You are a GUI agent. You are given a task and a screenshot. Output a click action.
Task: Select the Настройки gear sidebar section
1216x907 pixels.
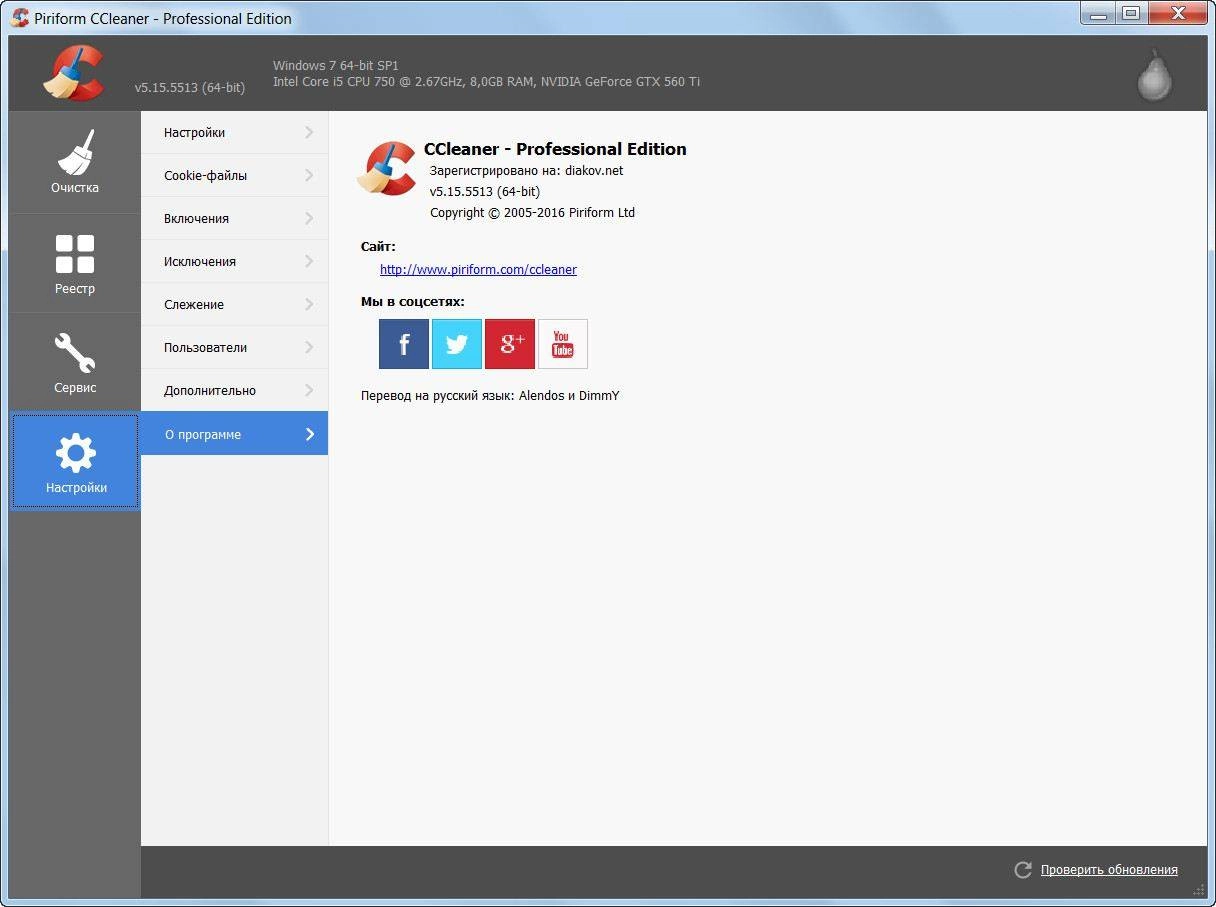pos(75,462)
